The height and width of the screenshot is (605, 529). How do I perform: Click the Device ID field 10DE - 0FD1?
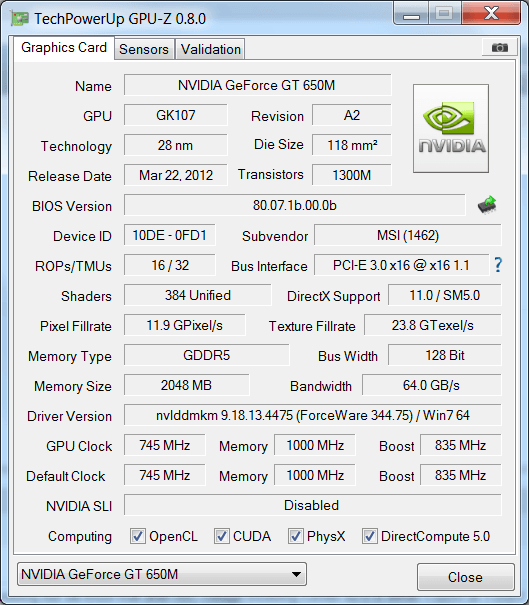pyautogui.click(x=169, y=235)
